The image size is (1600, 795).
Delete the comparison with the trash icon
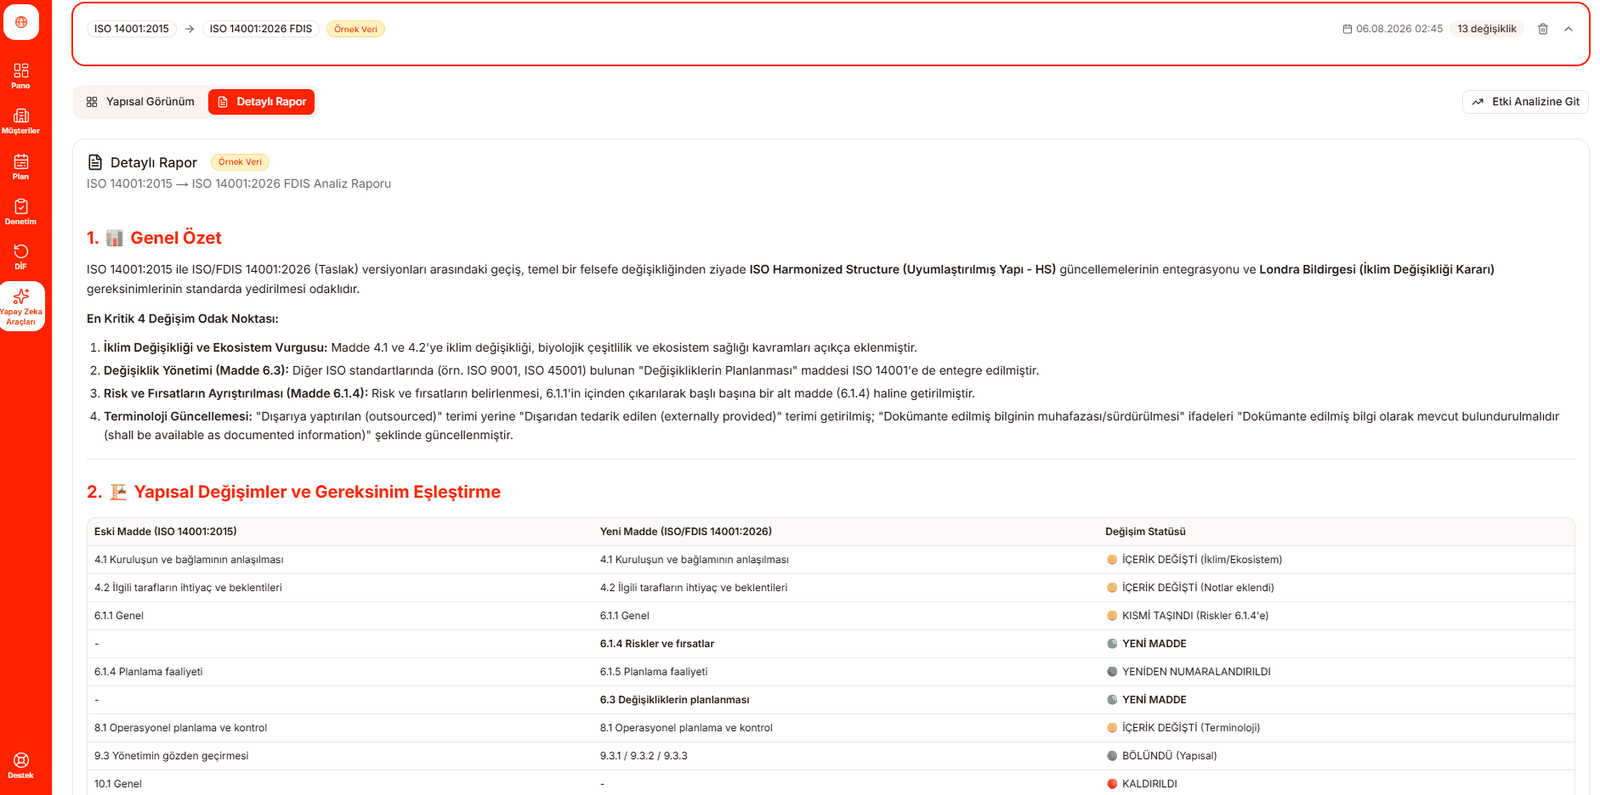(x=1543, y=29)
